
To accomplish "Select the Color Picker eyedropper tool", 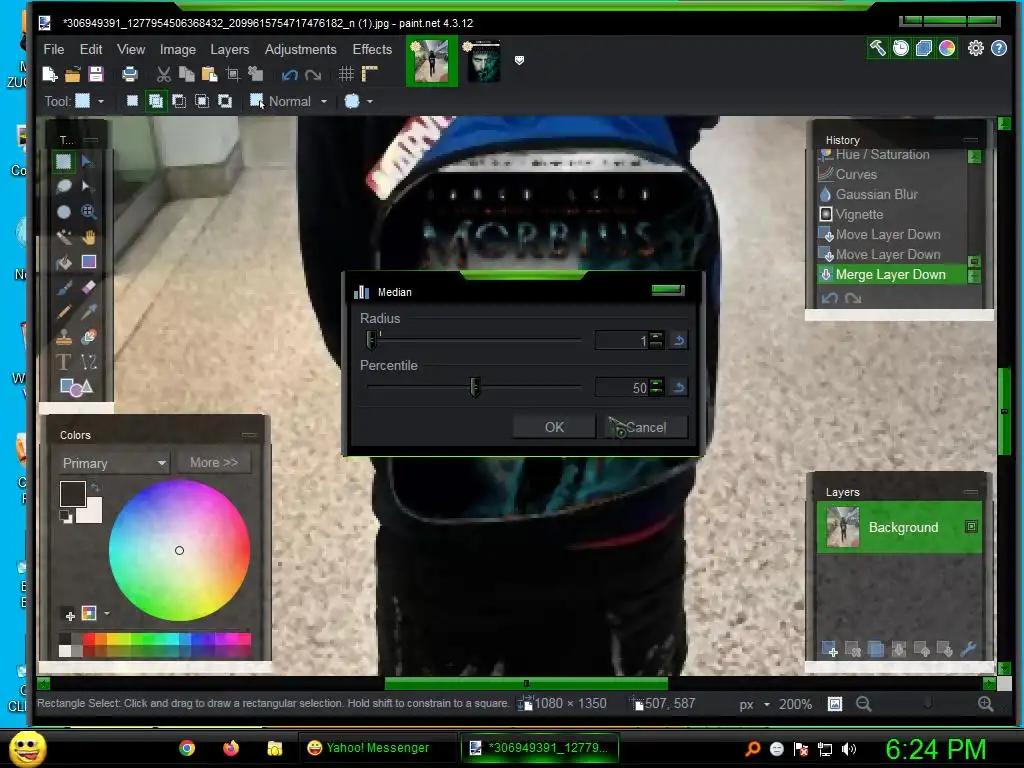I will 88,312.
